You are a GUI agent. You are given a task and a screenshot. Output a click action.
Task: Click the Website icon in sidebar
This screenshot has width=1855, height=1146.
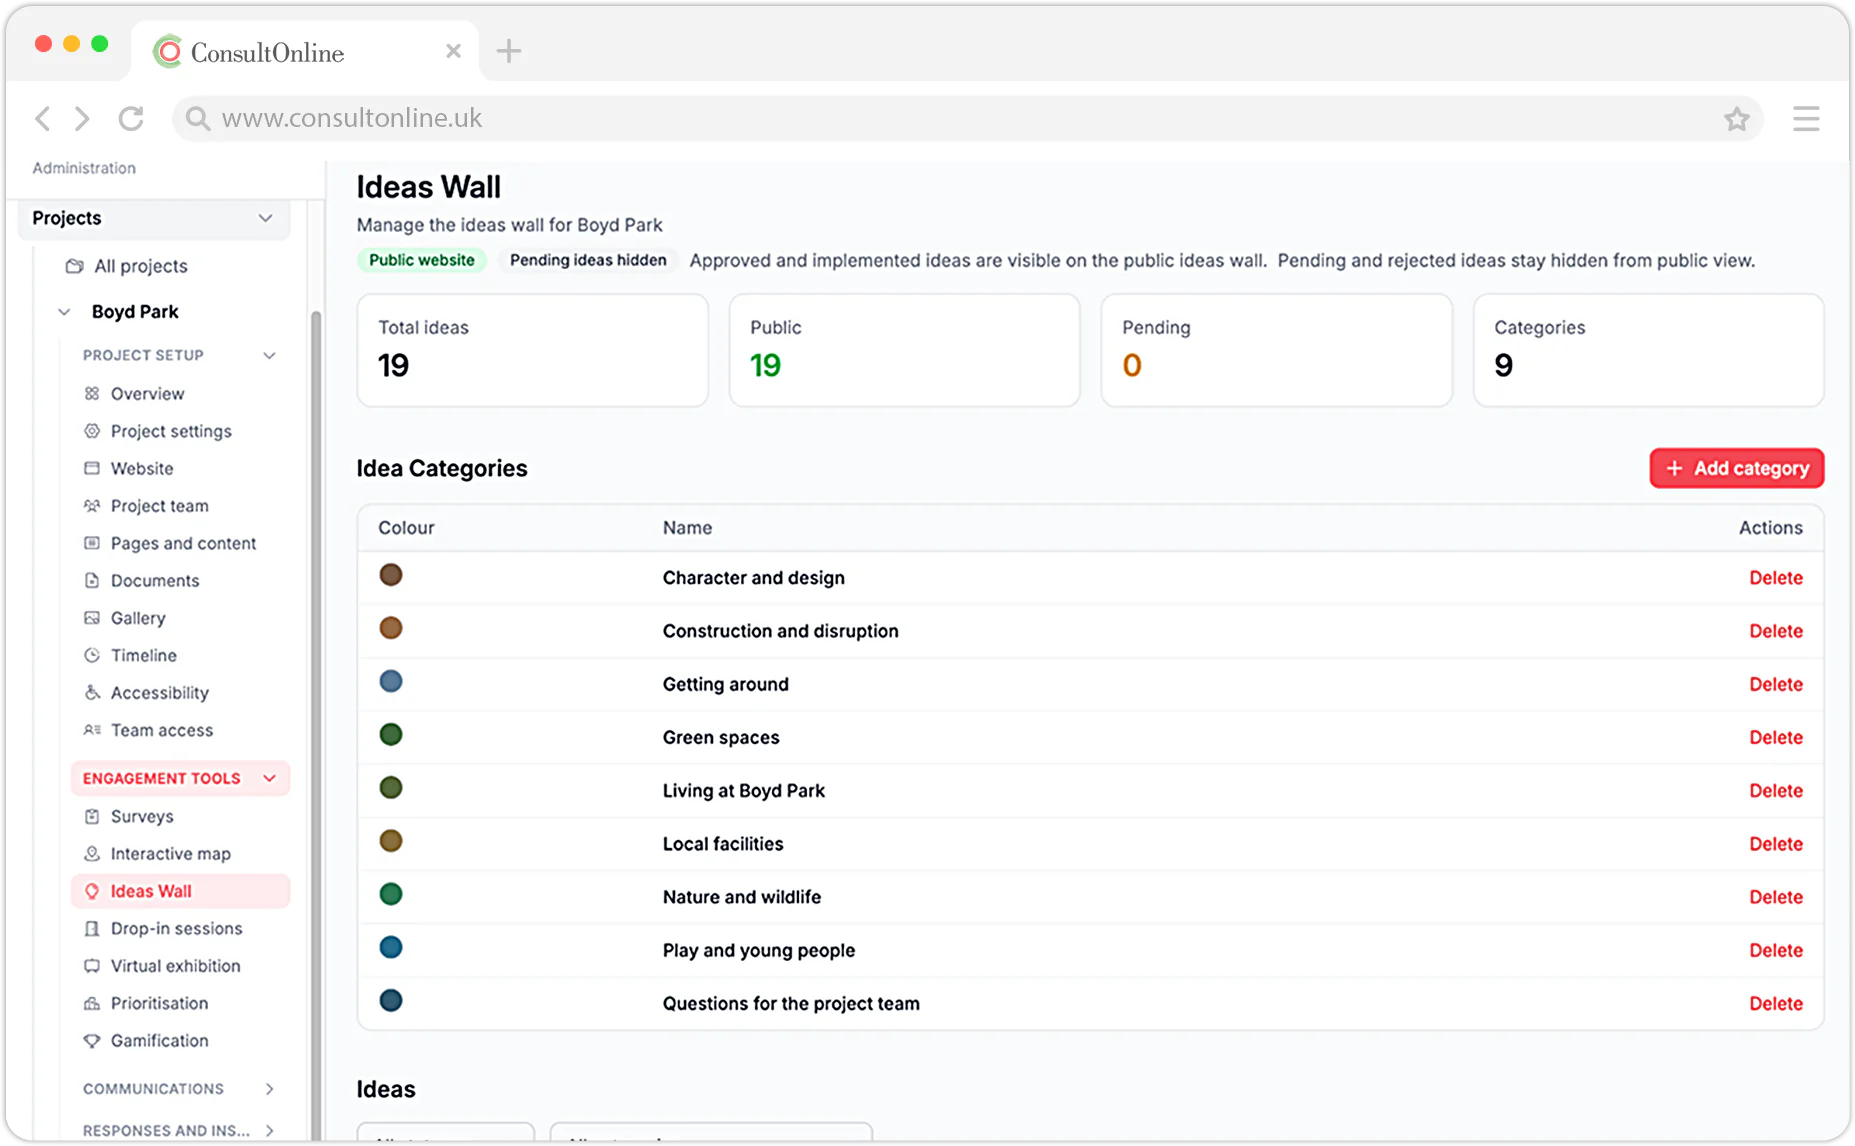(92, 468)
